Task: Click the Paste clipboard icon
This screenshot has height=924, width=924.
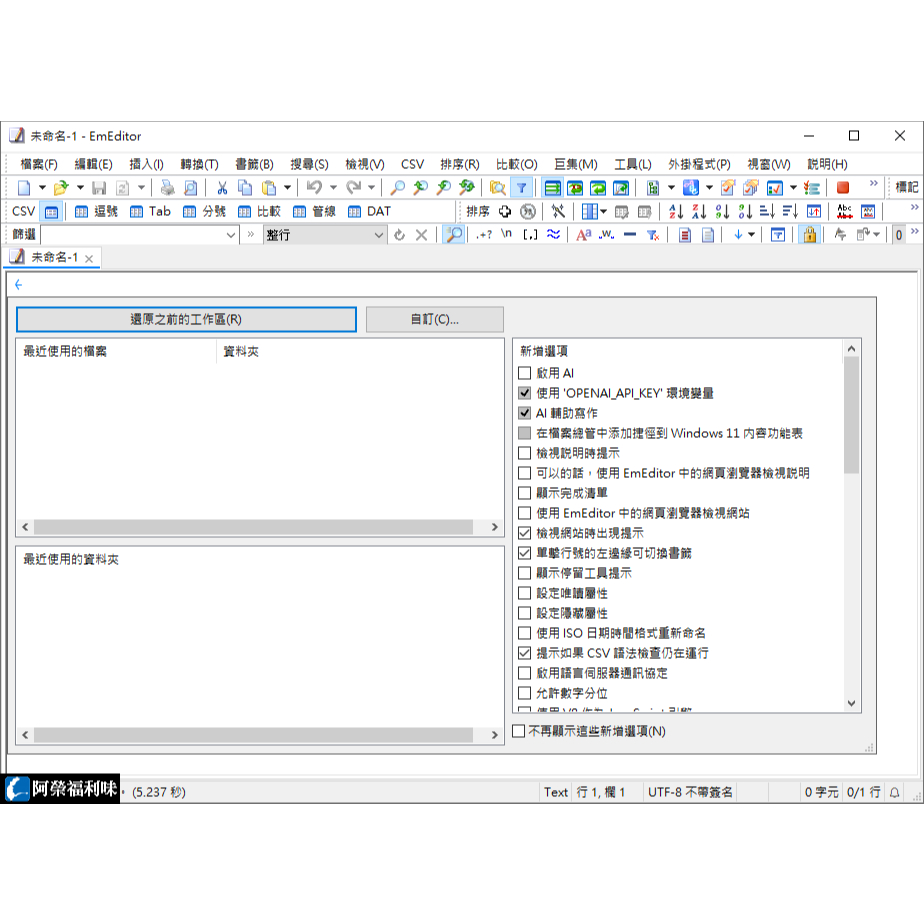Action: click(269, 188)
